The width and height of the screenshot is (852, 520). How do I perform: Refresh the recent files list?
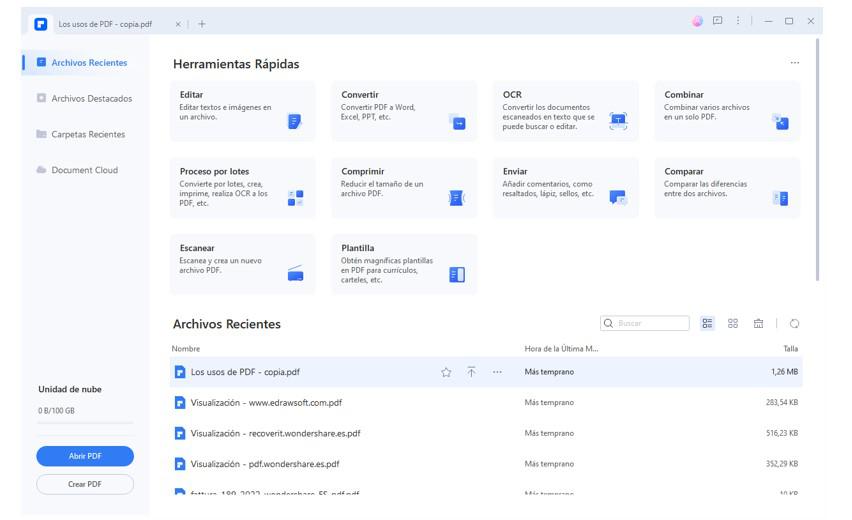pos(794,324)
